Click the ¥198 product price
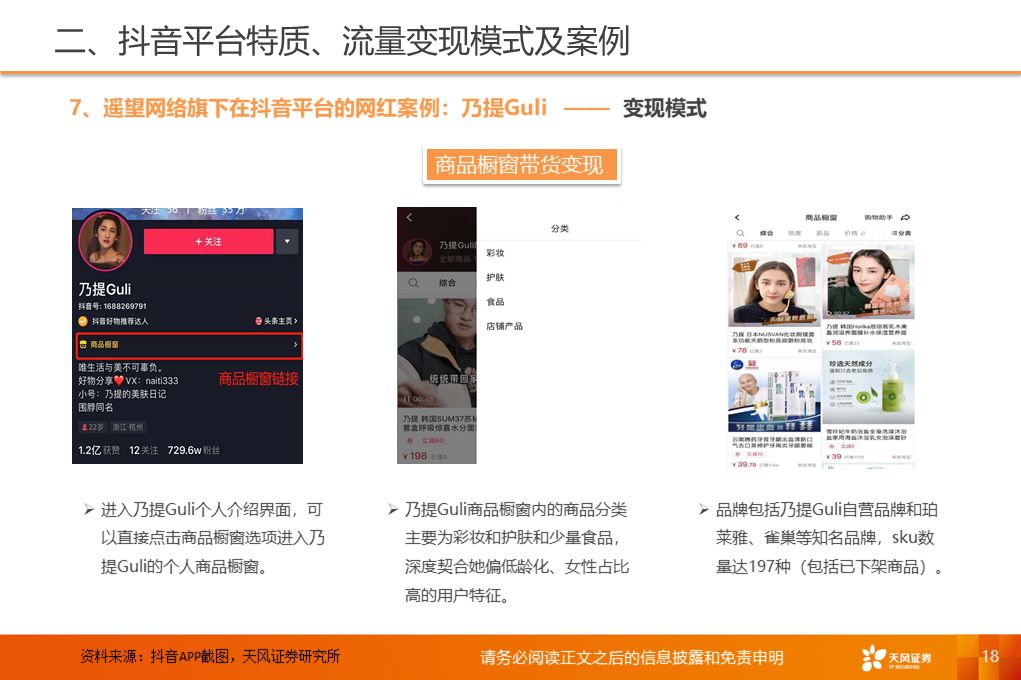1021x680 pixels. tap(414, 456)
